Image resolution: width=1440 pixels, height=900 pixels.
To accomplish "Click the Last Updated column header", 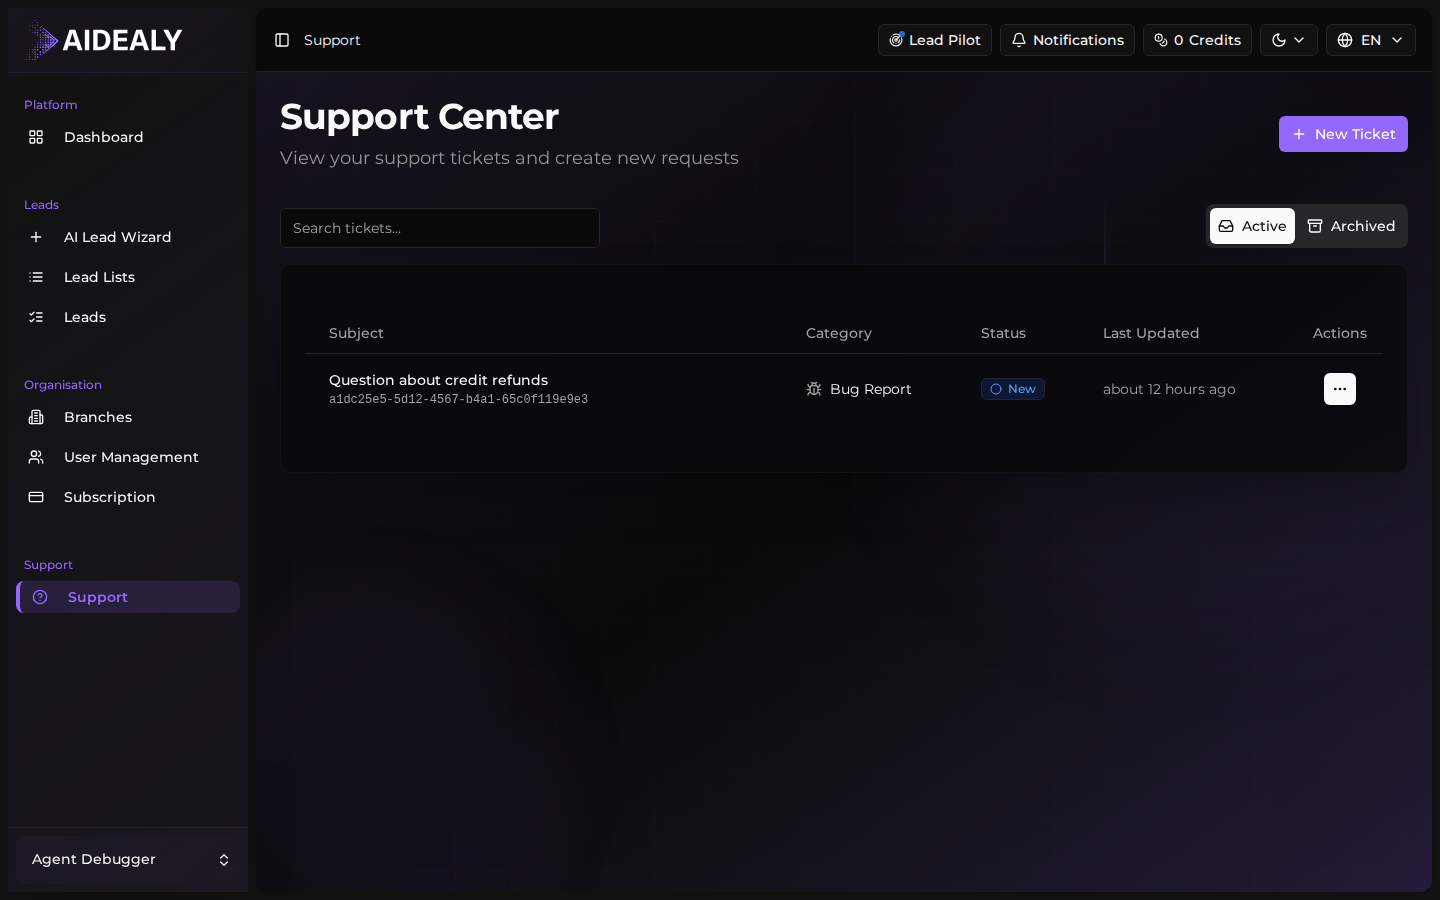I will point(1151,333).
